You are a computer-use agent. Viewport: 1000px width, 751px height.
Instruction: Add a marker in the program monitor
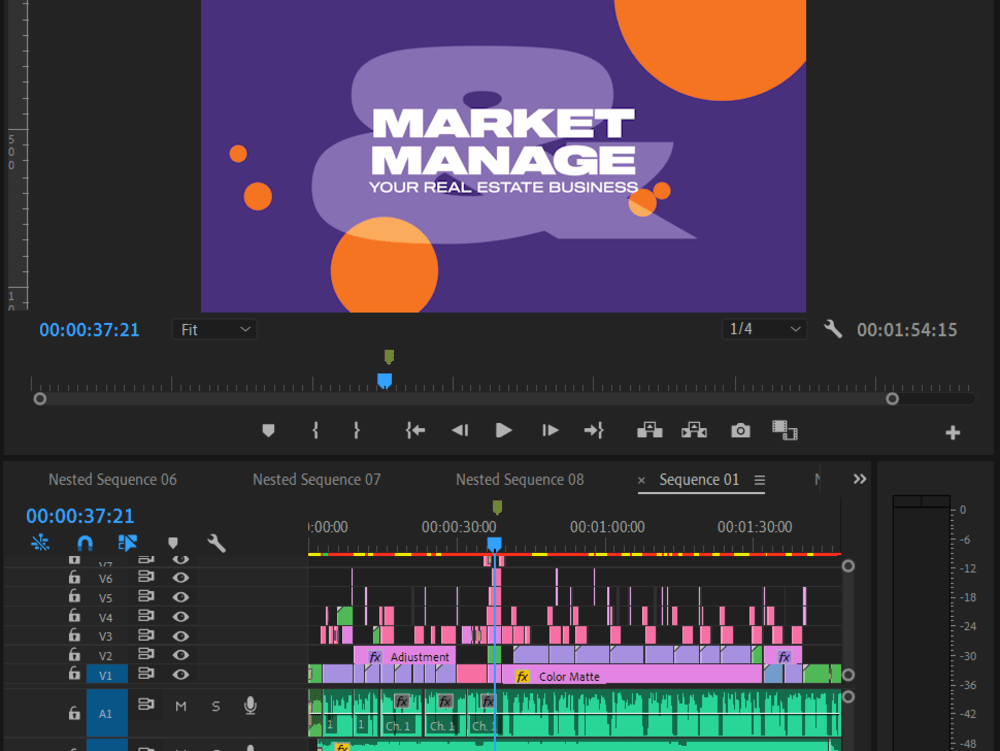point(268,431)
